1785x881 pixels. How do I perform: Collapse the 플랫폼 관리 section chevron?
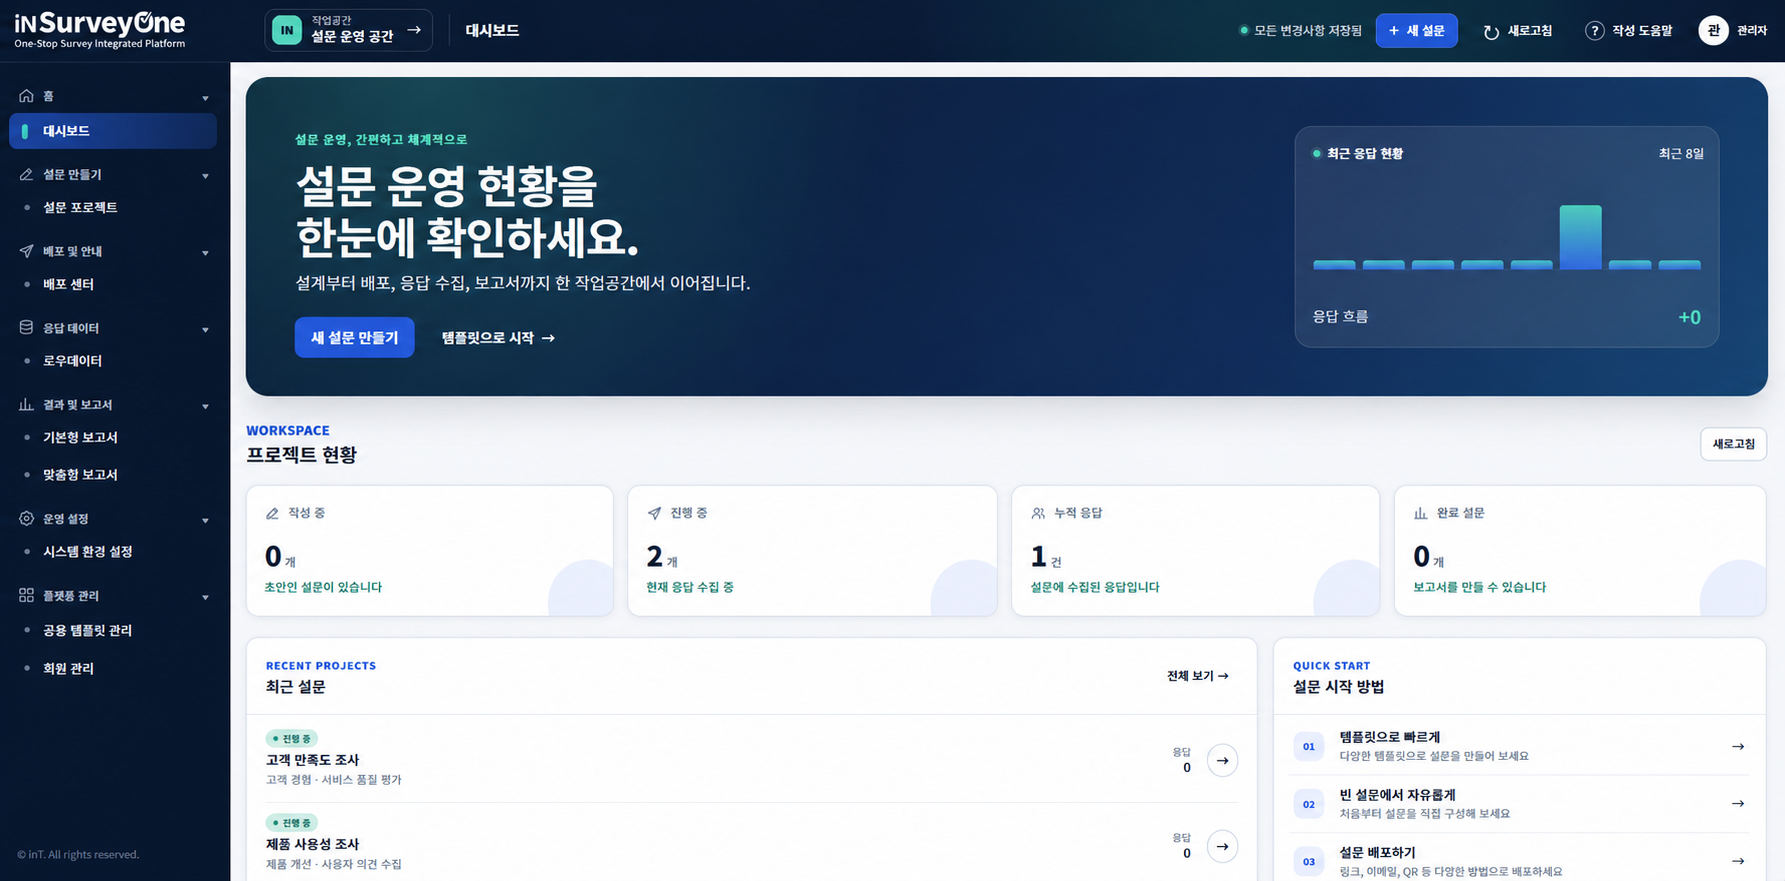[x=205, y=598]
